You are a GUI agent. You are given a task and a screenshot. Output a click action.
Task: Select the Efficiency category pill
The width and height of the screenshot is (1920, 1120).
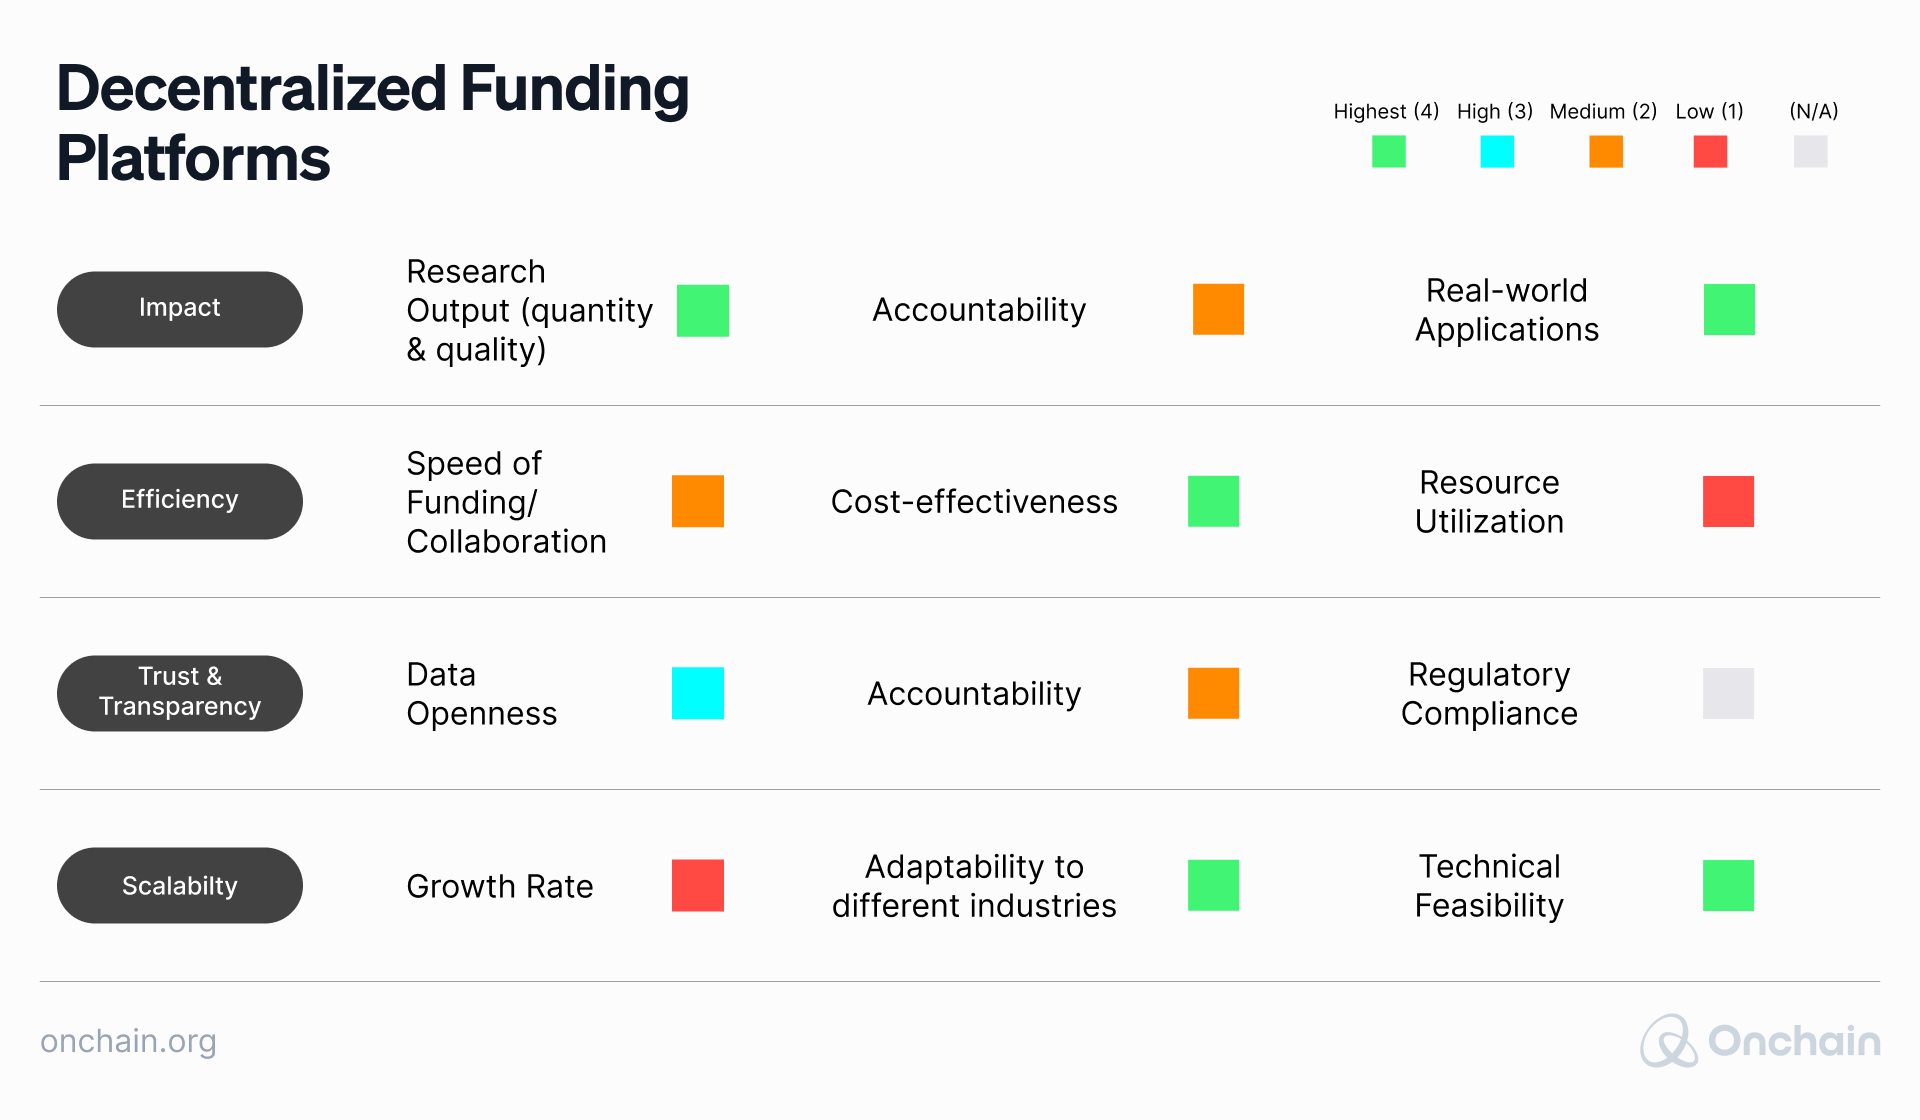[x=180, y=501]
